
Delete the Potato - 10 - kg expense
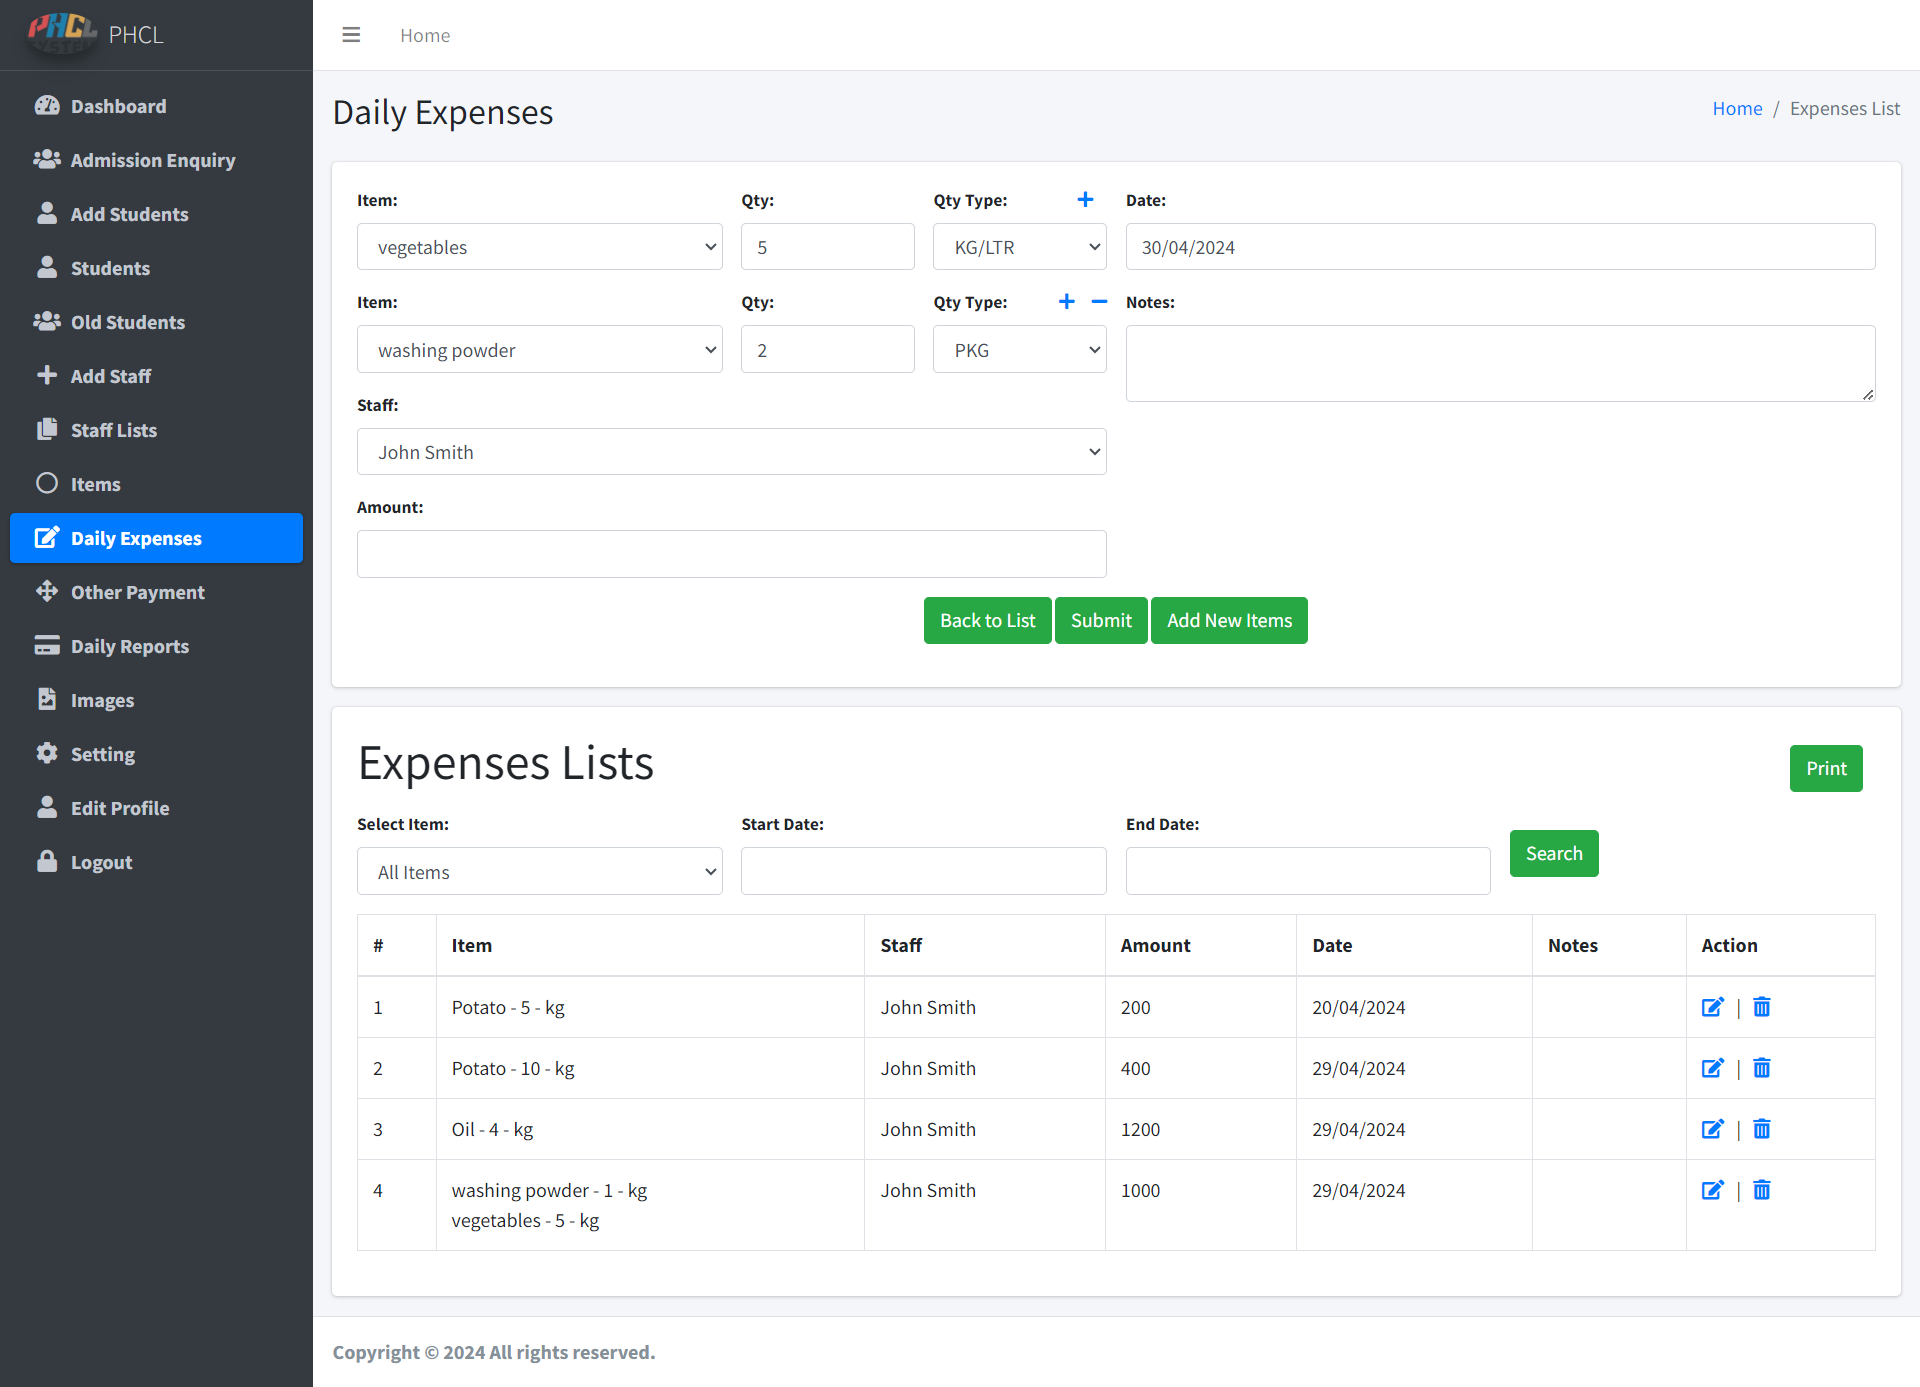pyautogui.click(x=1762, y=1068)
